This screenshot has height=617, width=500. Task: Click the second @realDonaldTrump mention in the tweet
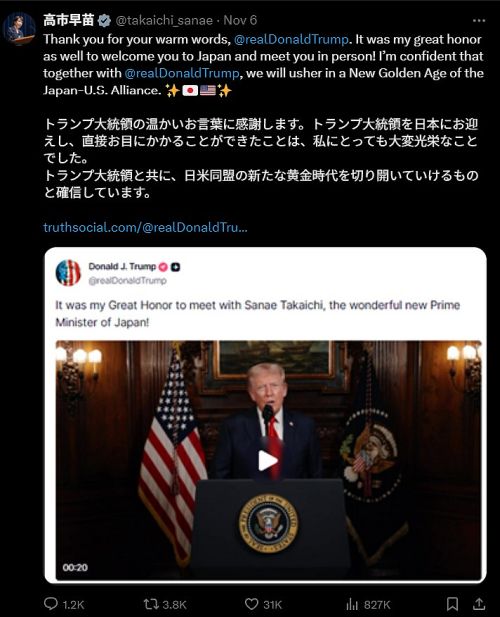click(182, 73)
